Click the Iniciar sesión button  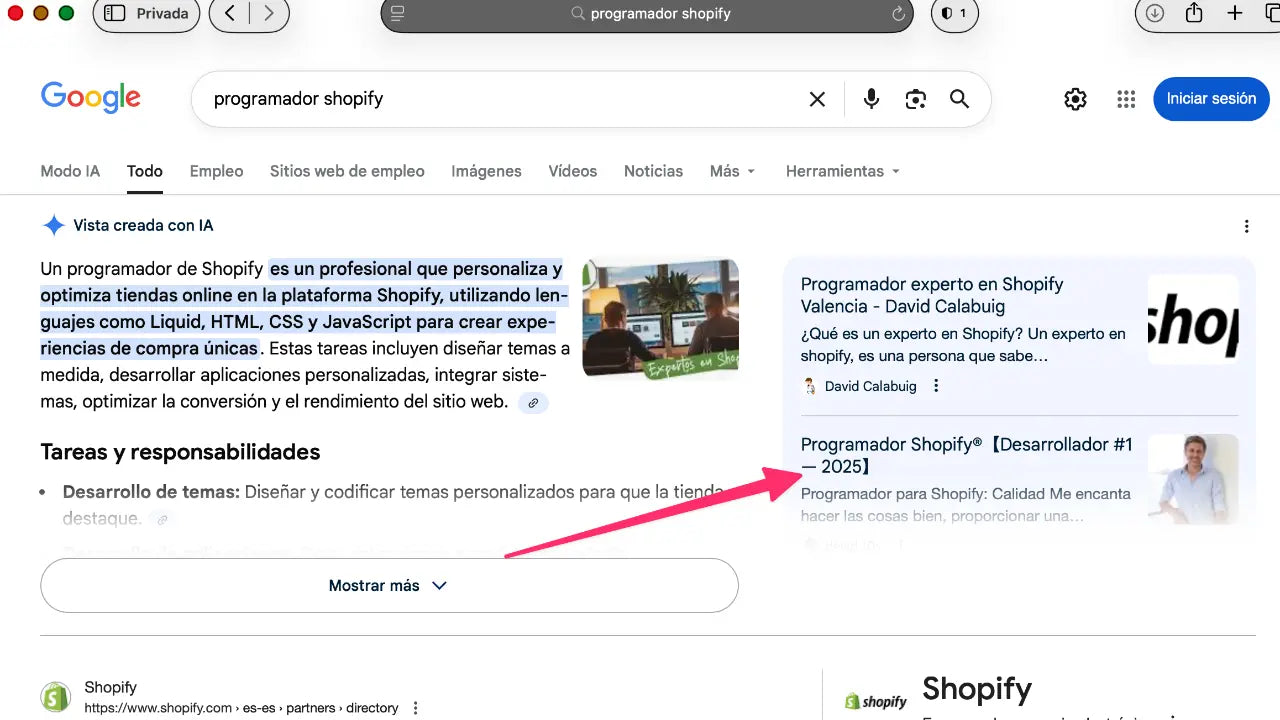pos(1211,99)
